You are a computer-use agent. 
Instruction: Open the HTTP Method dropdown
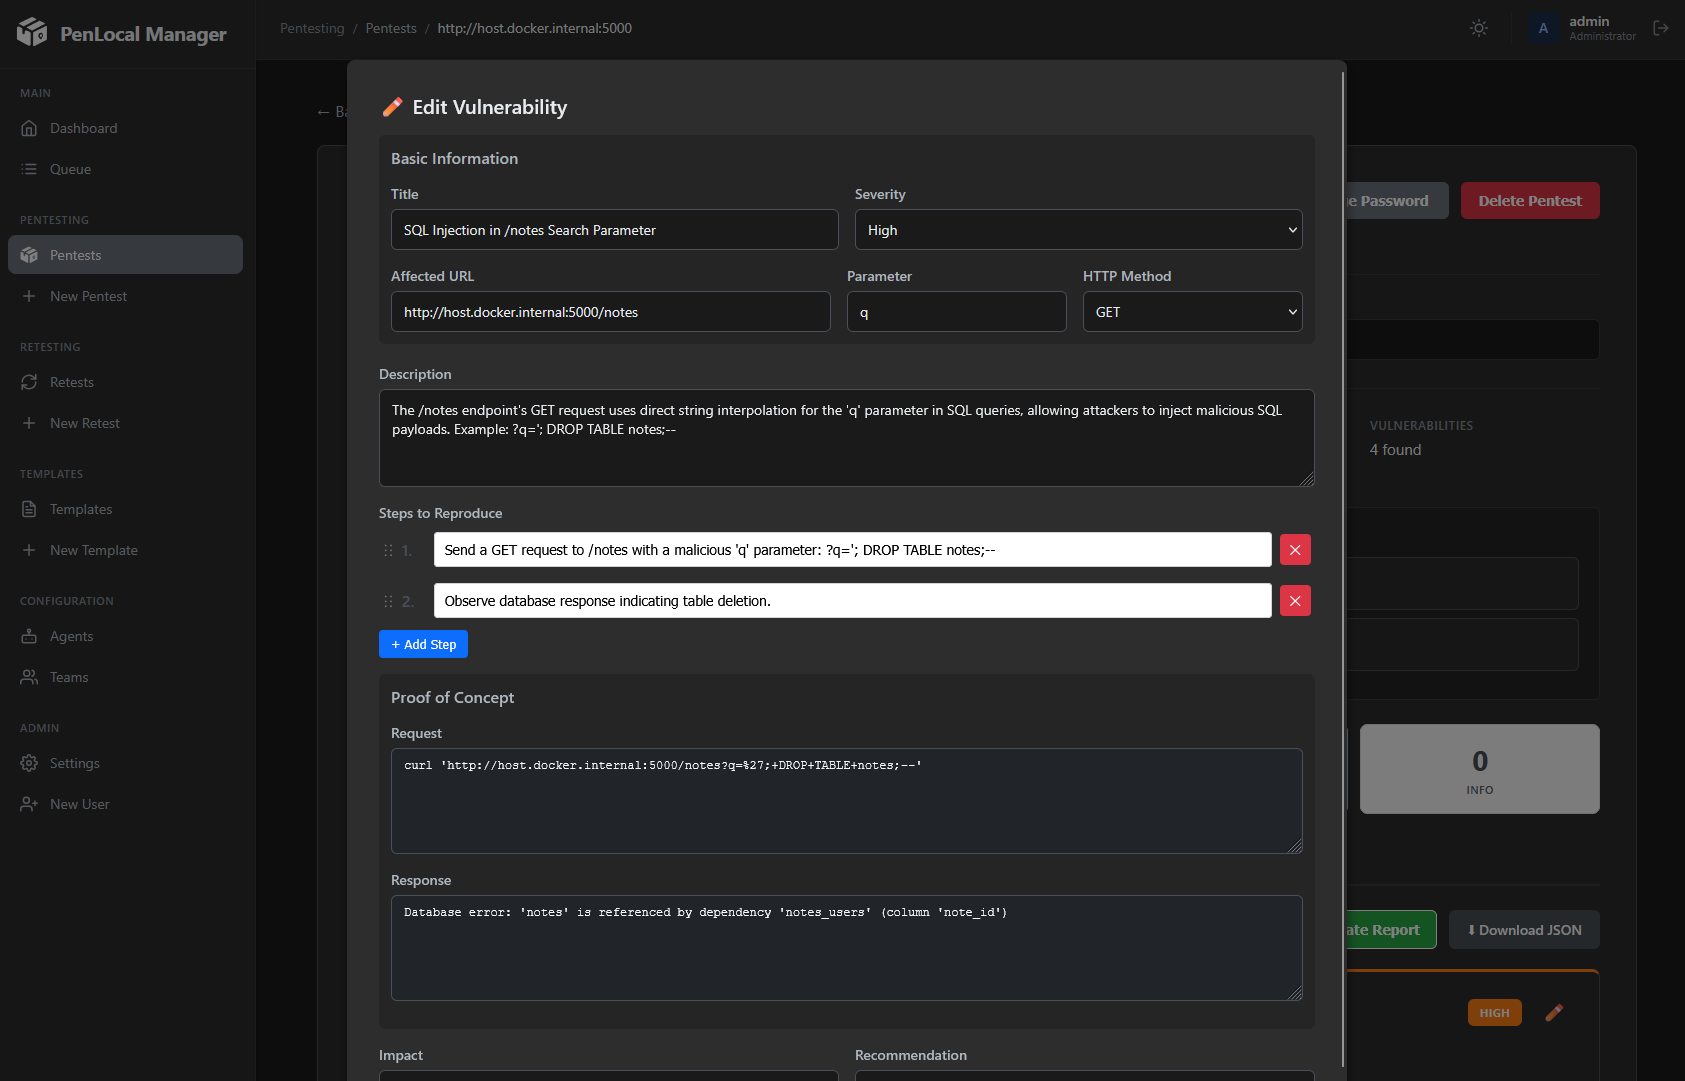tap(1192, 311)
